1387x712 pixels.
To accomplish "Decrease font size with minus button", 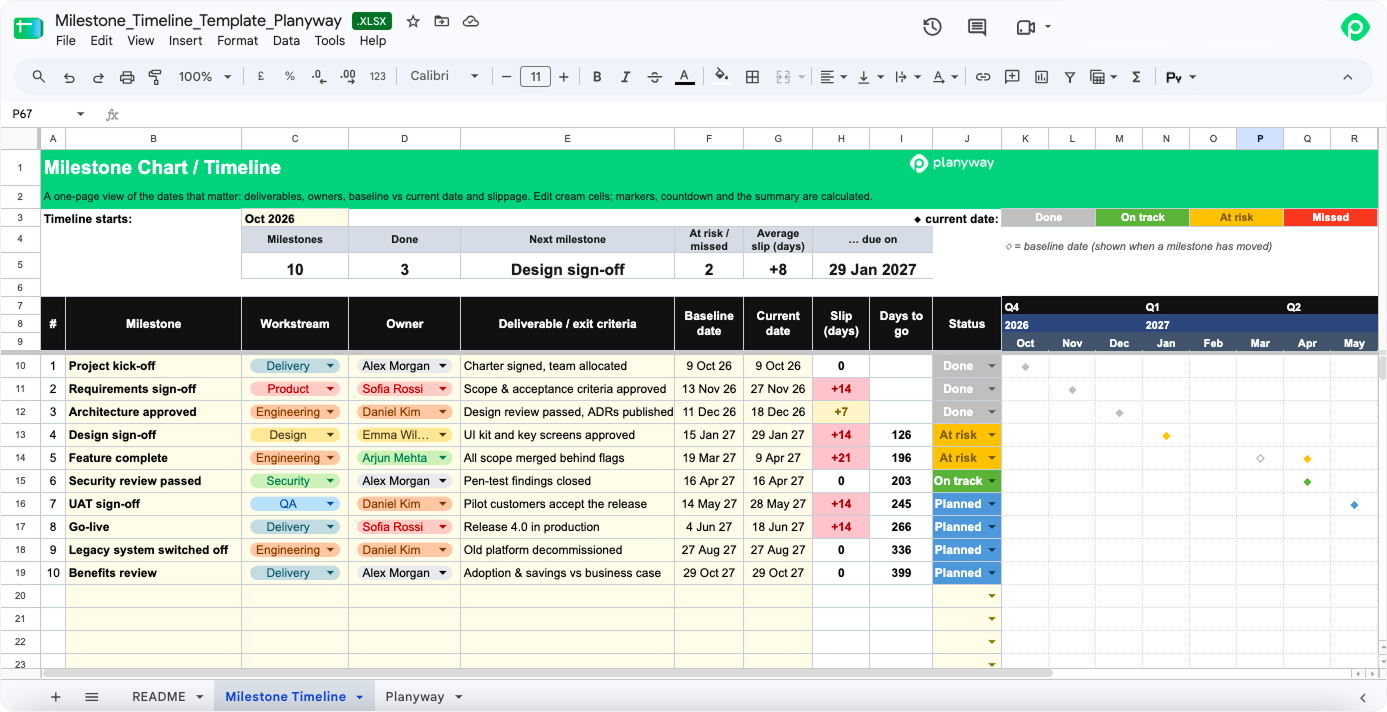I will tap(507, 77).
